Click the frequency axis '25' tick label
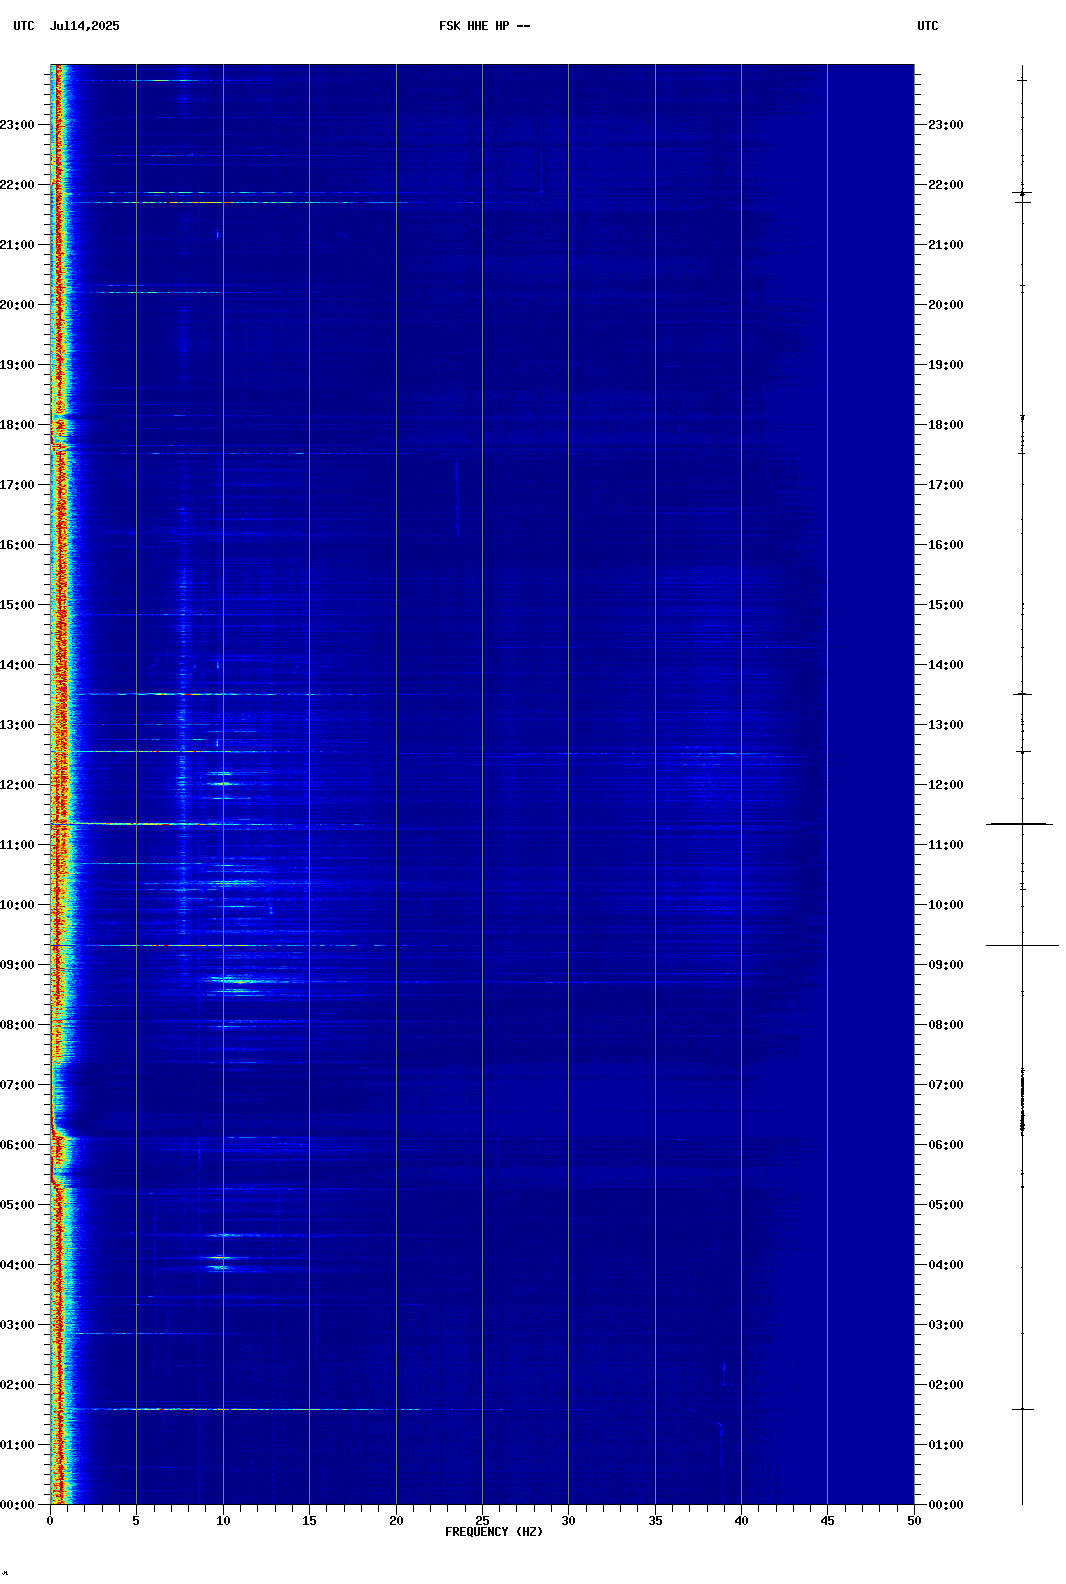Screen dimensions: 1066x1584 (x=482, y=1521)
